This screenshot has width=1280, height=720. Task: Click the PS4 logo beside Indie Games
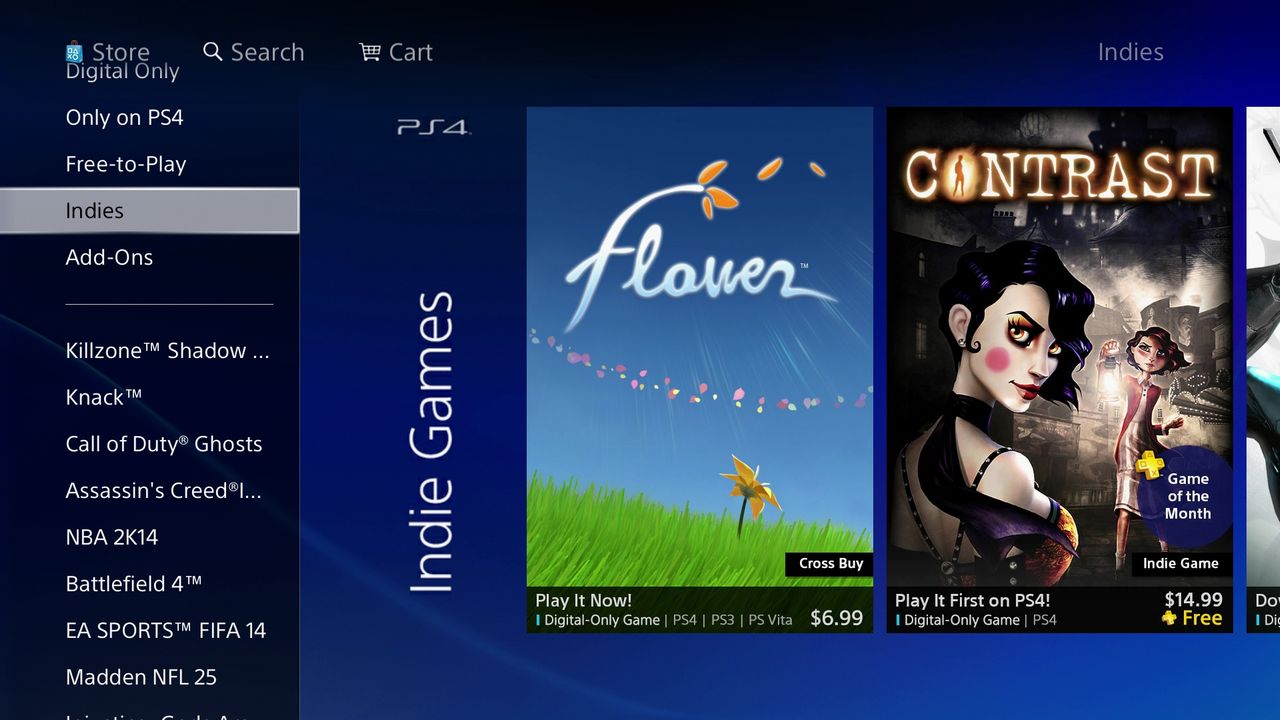coord(433,127)
